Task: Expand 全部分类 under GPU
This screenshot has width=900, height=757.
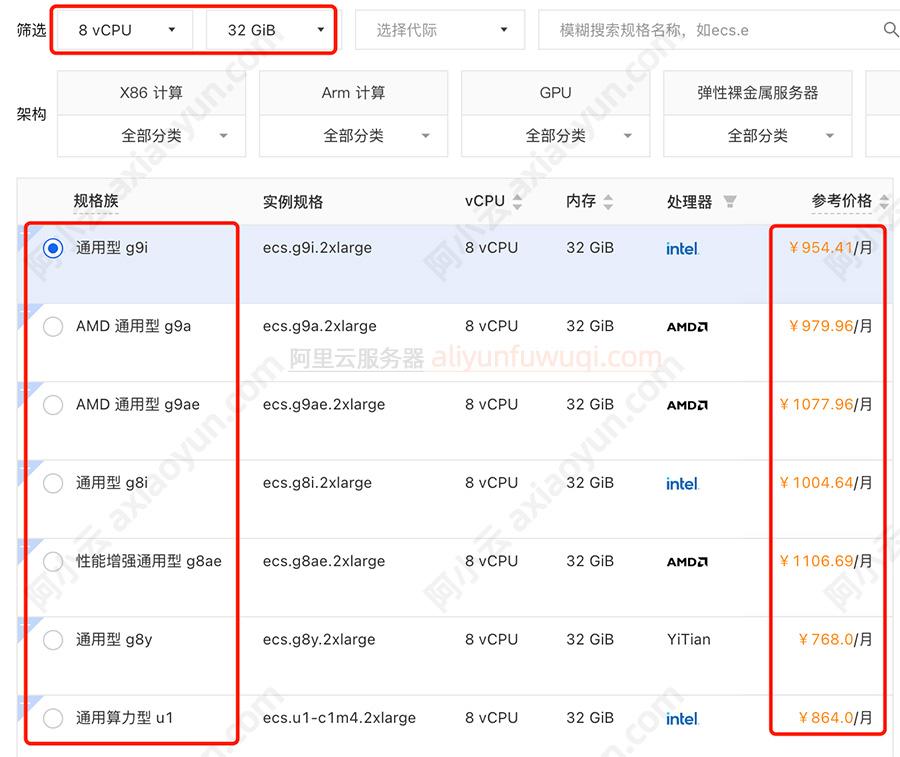Action: pyautogui.click(x=556, y=136)
